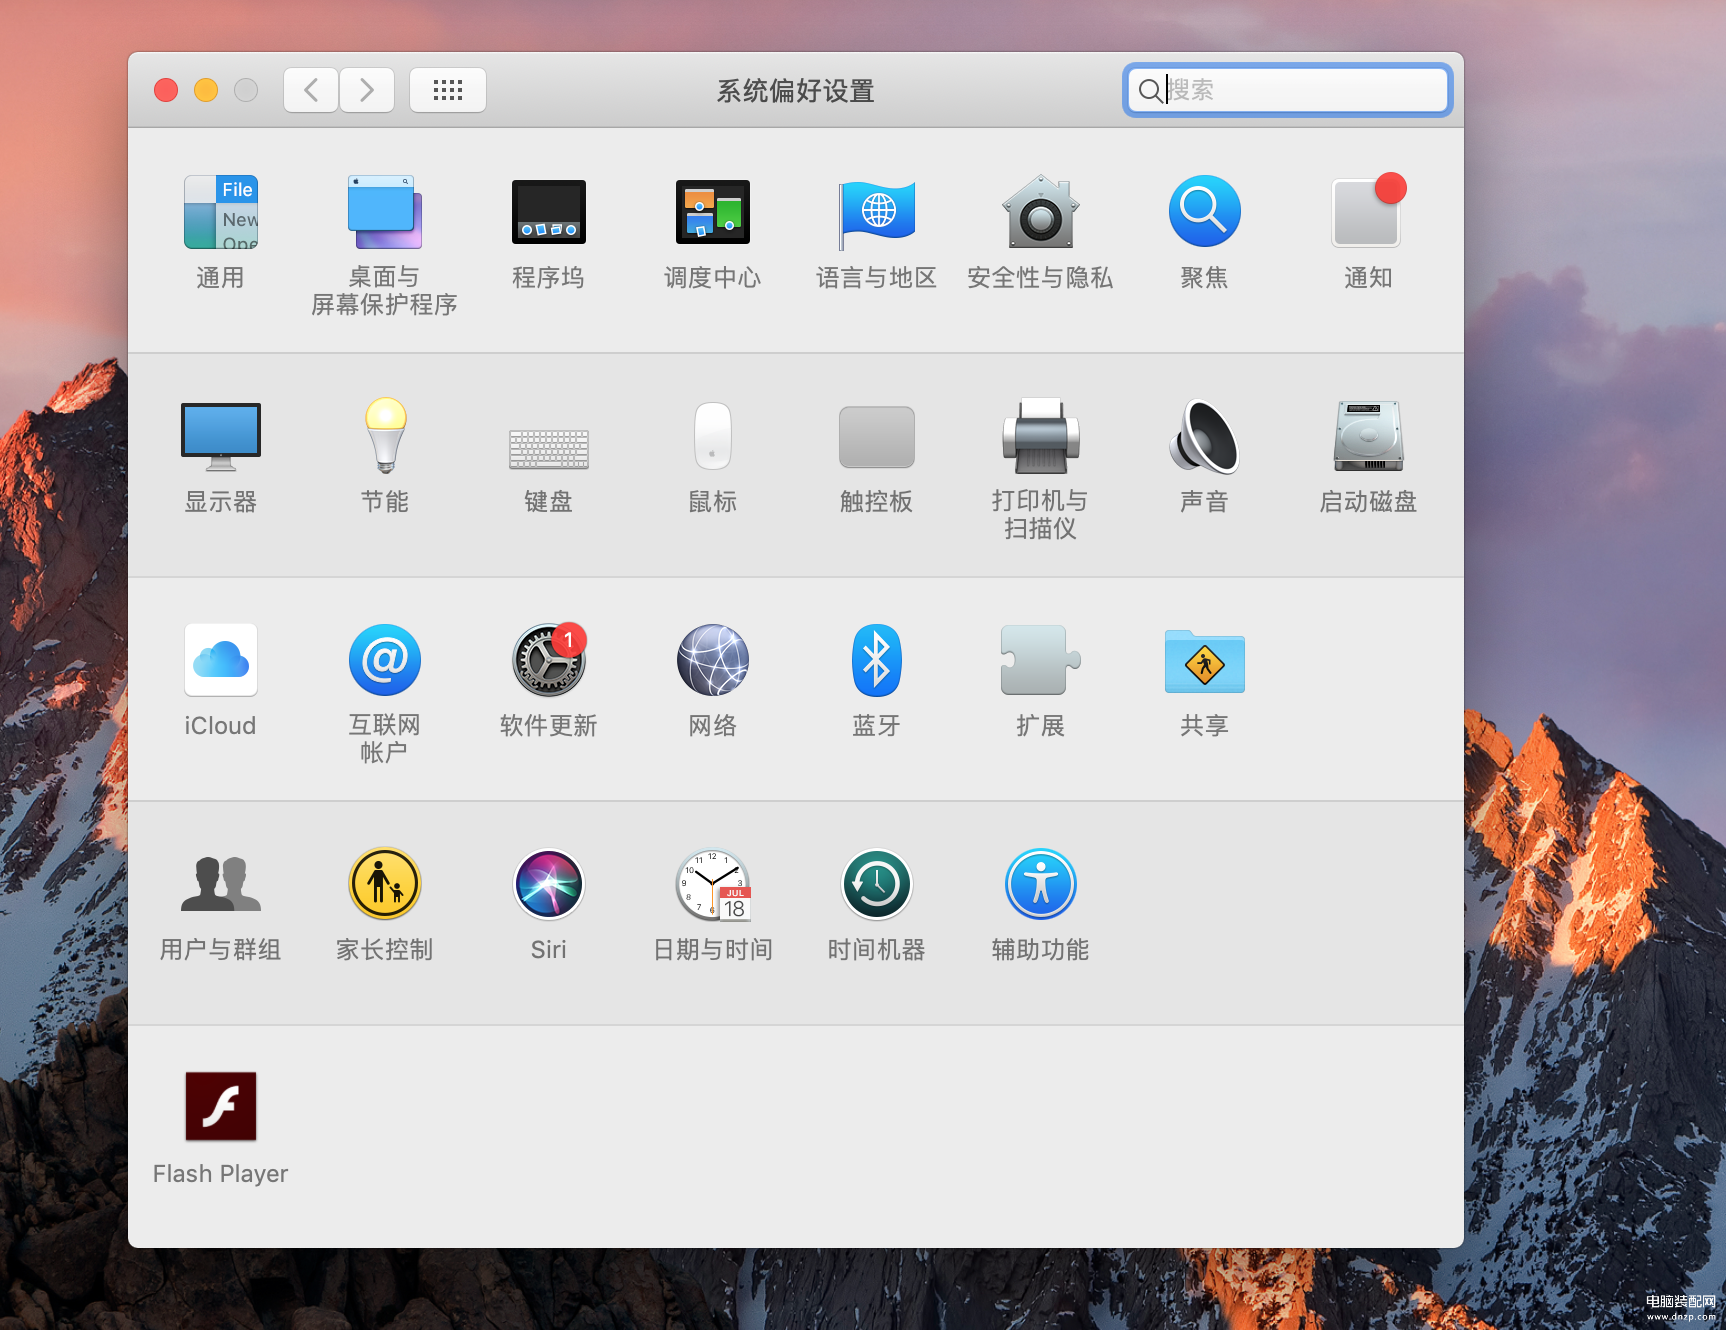Open 调度中心 (Mission Control) icon
1726x1330 pixels.
(x=713, y=212)
